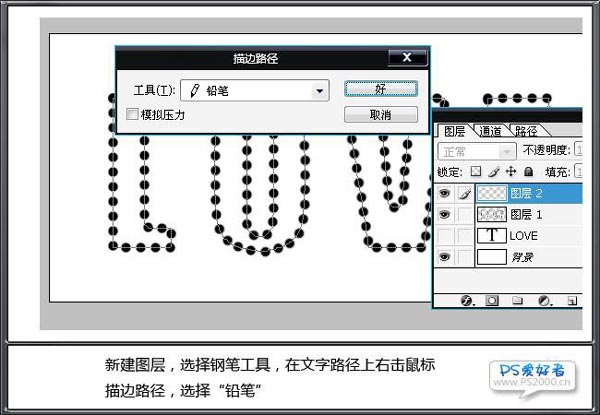The height and width of the screenshot is (415, 600).
Task: Toggle visibility of 背景 layer
Action: [x=445, y=257]
